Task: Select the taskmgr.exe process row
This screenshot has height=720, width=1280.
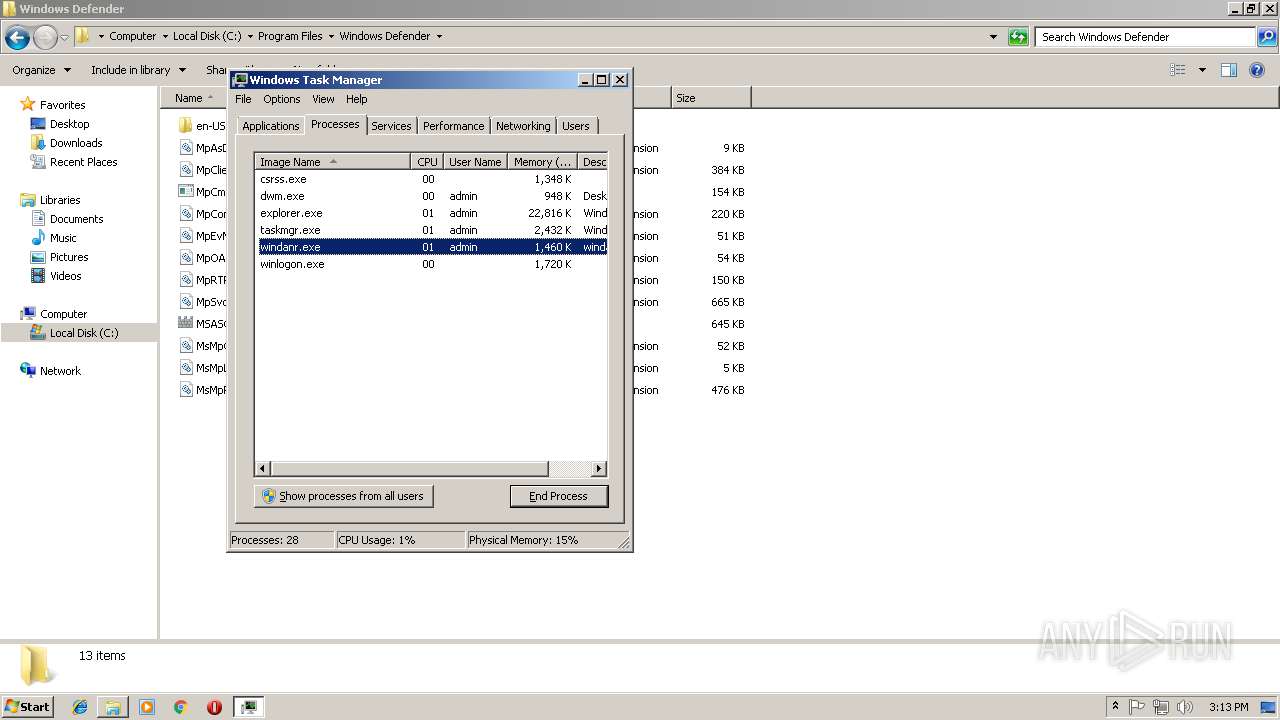Action: pos(432,230)
